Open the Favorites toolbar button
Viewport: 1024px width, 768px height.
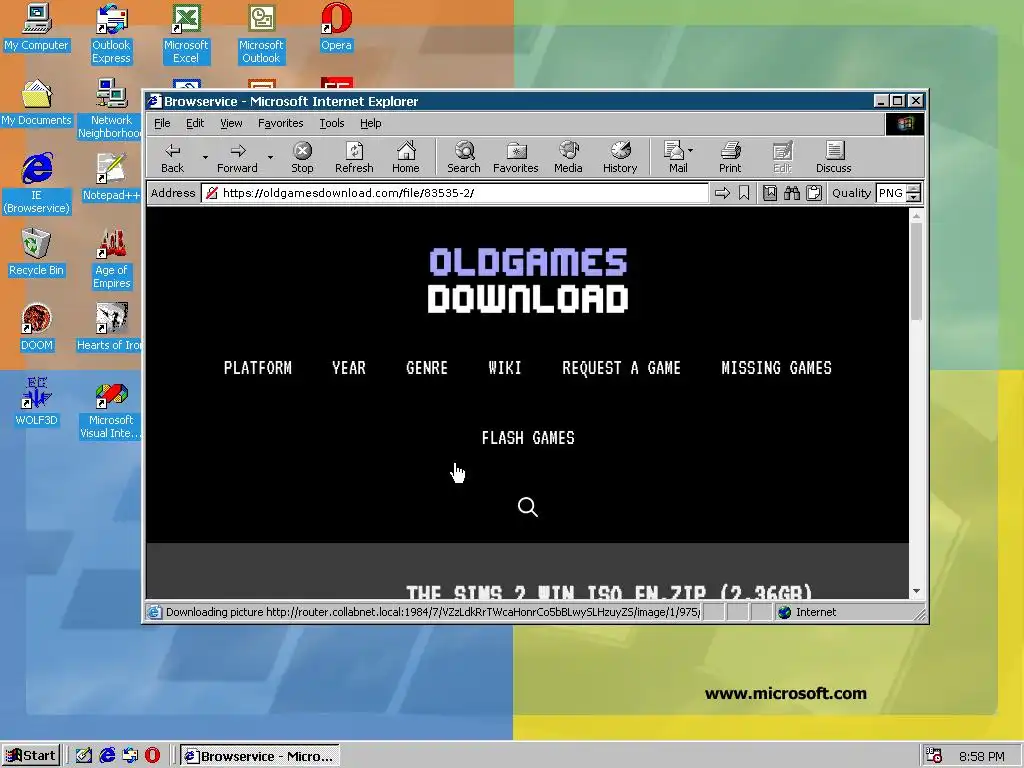pos(516,157)
